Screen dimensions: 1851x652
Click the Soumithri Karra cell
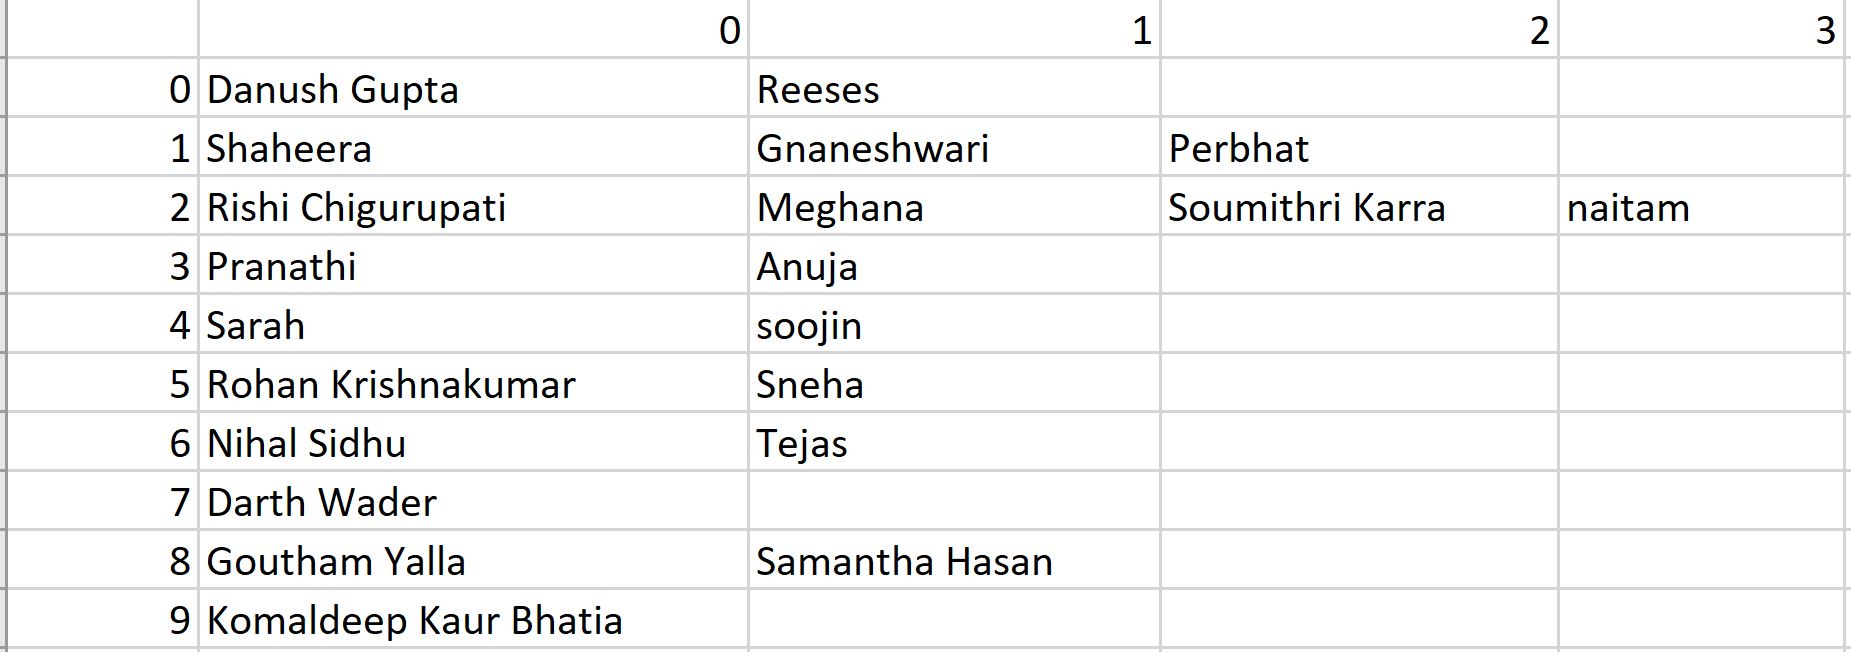click(x=1359, y=206)
